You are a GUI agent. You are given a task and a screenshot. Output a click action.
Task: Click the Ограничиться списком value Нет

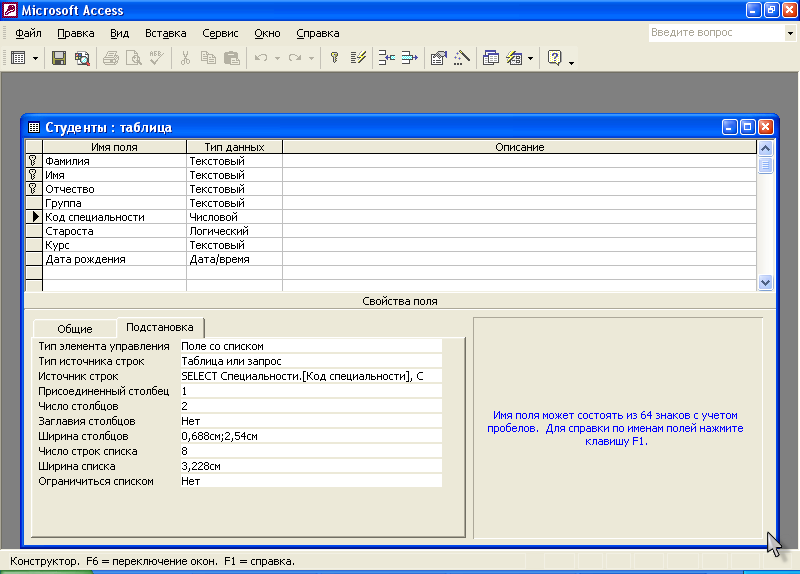(x=311, y=481)
